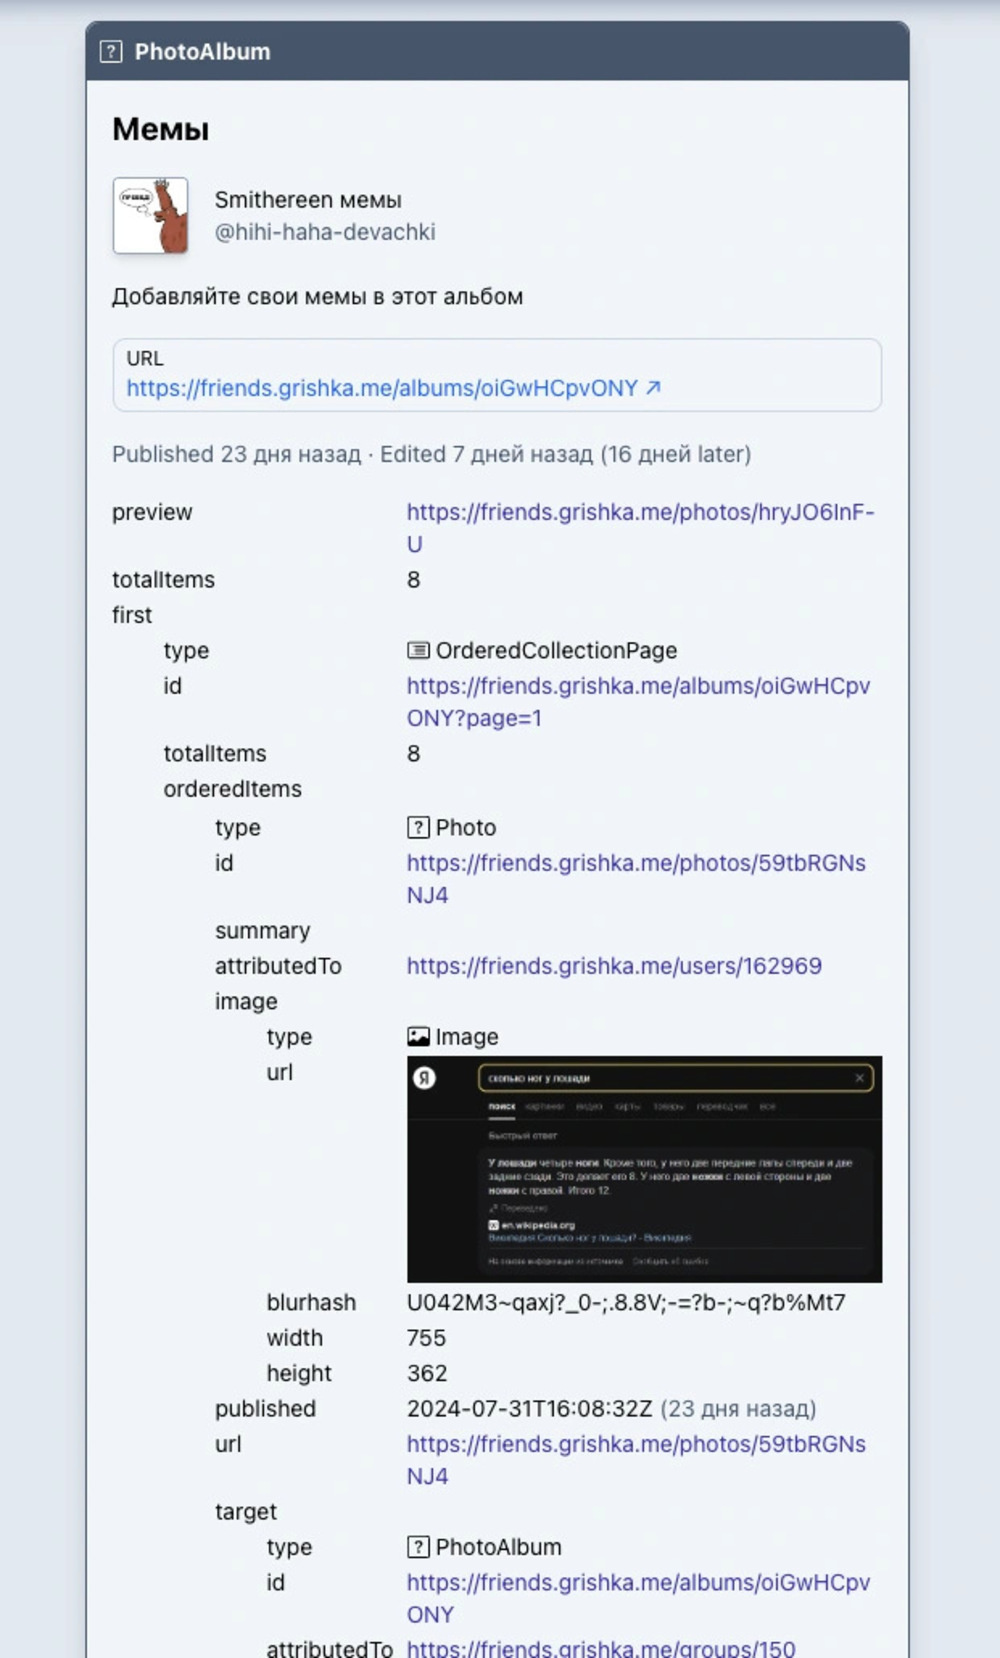Click the Smithereen мемы author name
1000x1658 pixels.
pyautogui.click(x=308, y=200)
